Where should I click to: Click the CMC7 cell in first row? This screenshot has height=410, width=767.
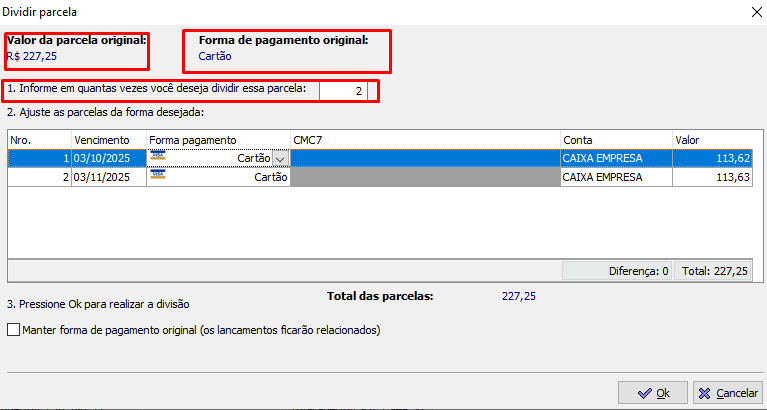click(424, 158)
